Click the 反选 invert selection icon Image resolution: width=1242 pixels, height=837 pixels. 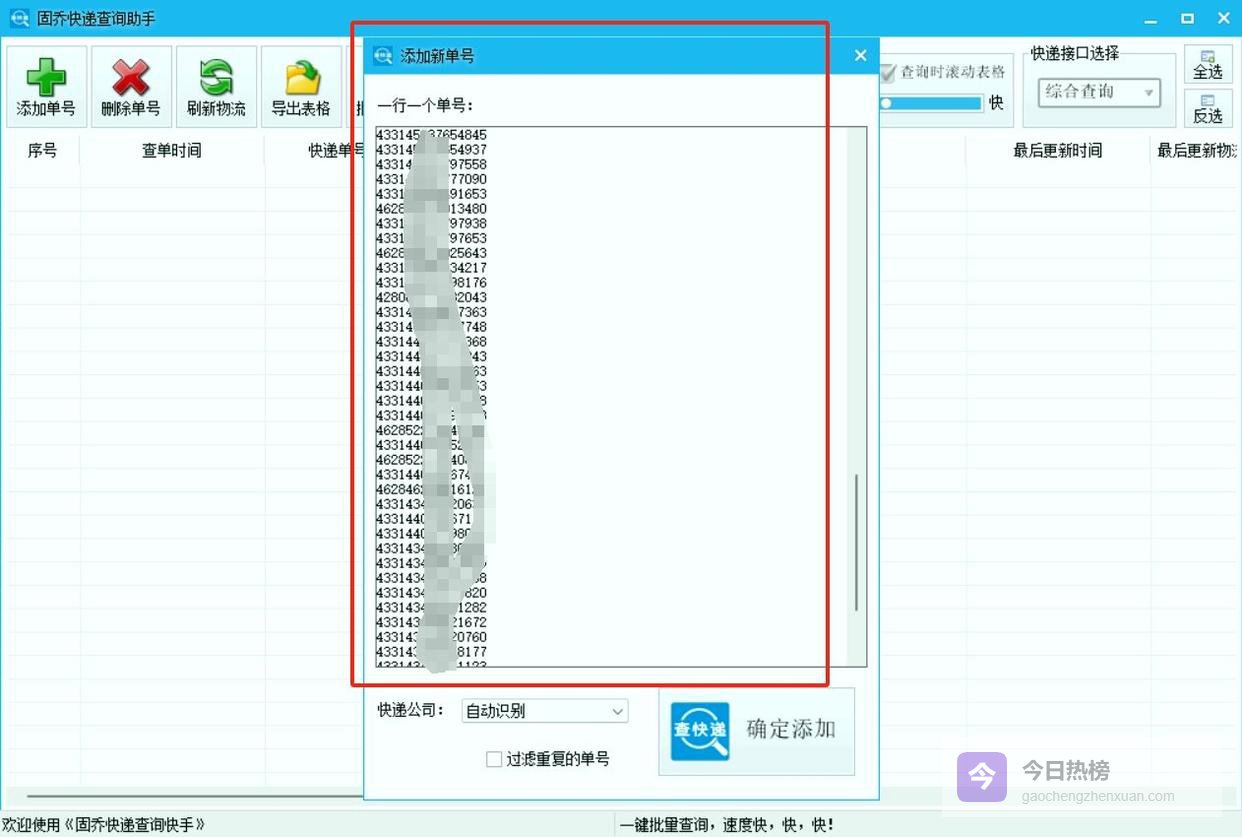click(x=1207, y=108)
